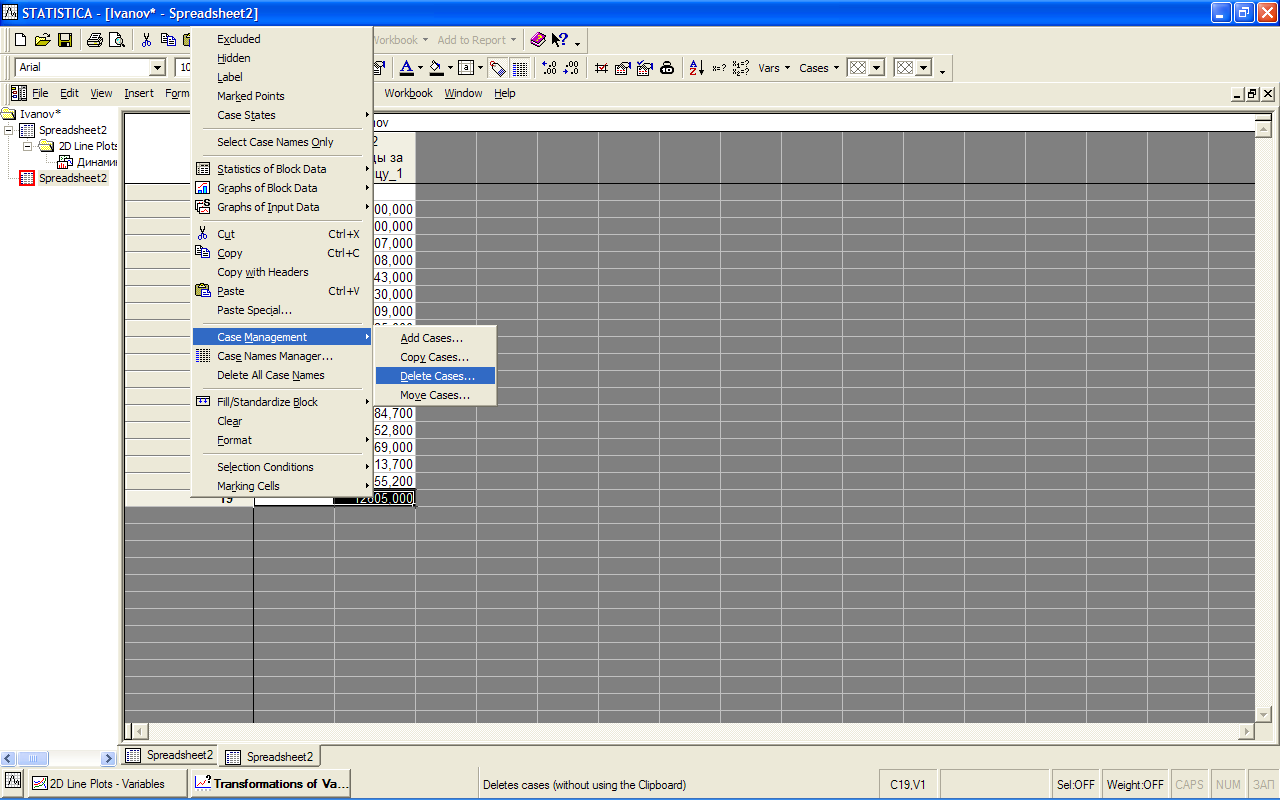
Task: Open the File menu
Action: point(40,93)
